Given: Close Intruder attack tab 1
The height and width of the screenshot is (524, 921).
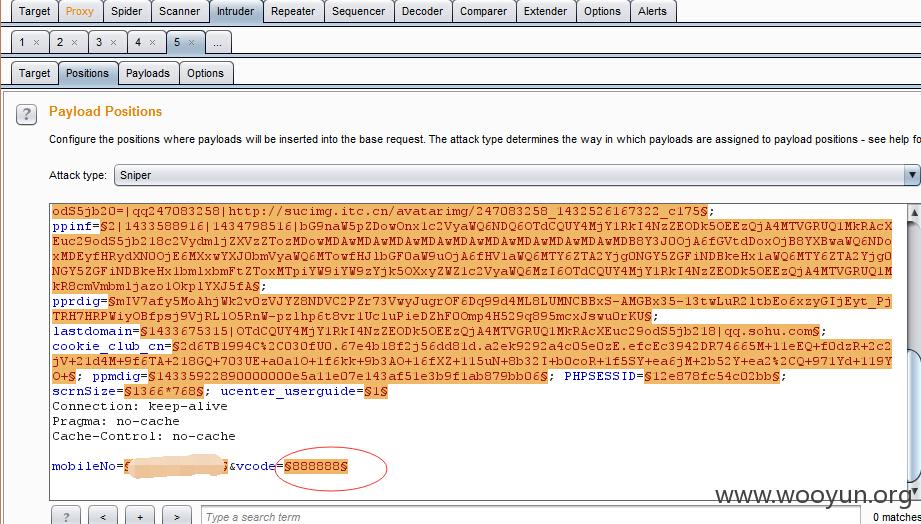Looking at the screenshot, I should [36, 42].
